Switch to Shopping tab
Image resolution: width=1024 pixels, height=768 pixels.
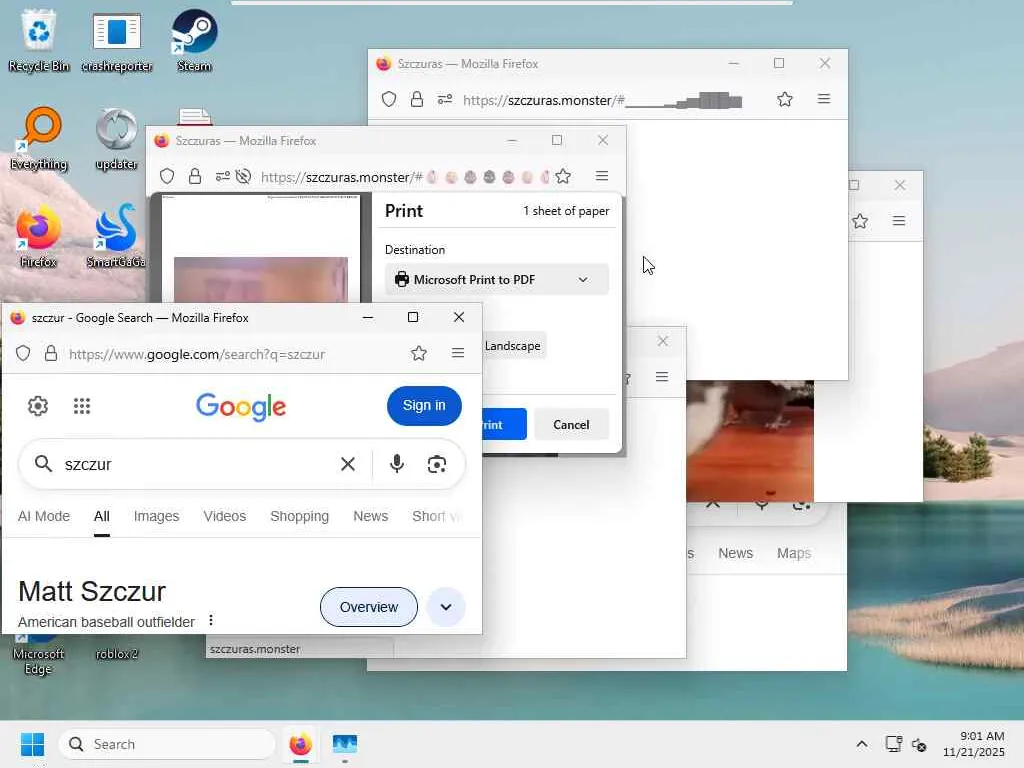pos(299,516)
